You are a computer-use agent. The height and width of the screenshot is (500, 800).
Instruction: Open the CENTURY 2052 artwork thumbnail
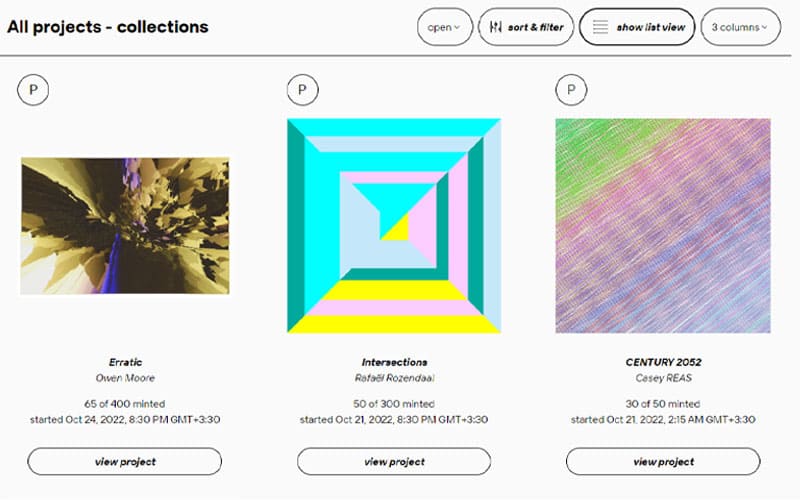[x=663, y=225]
